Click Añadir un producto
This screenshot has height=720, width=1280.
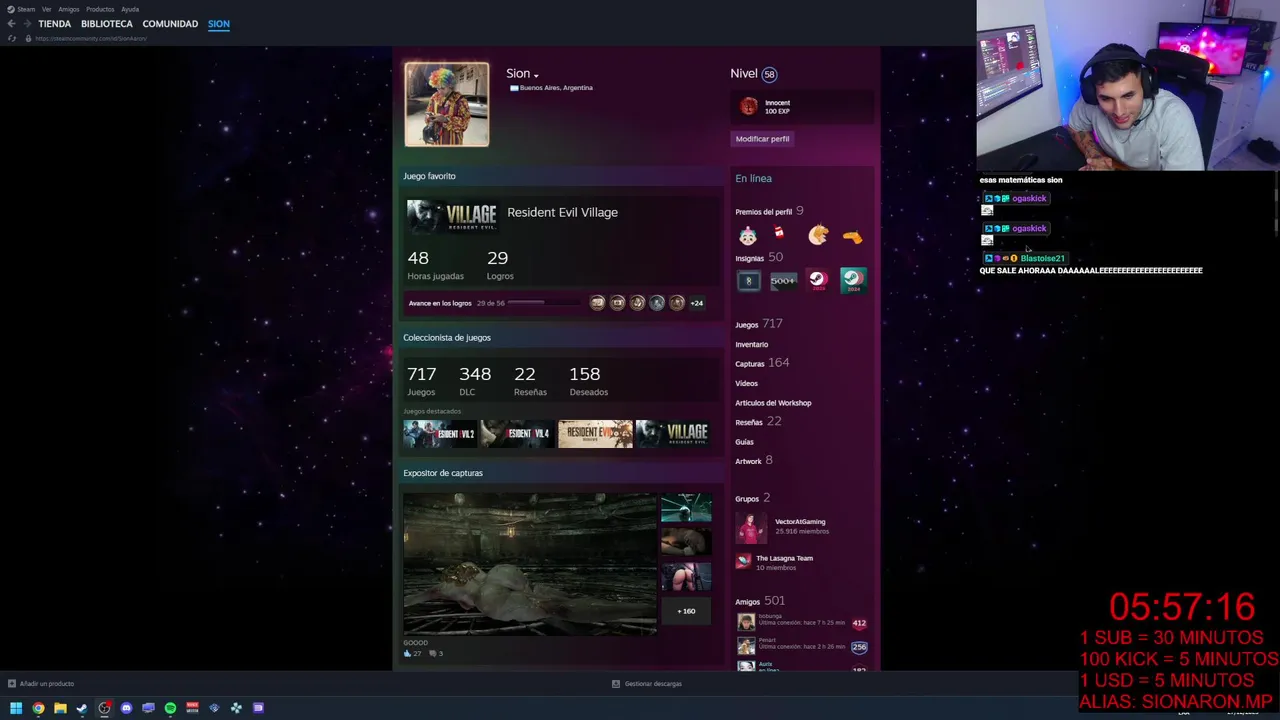[x=41, y=684]
